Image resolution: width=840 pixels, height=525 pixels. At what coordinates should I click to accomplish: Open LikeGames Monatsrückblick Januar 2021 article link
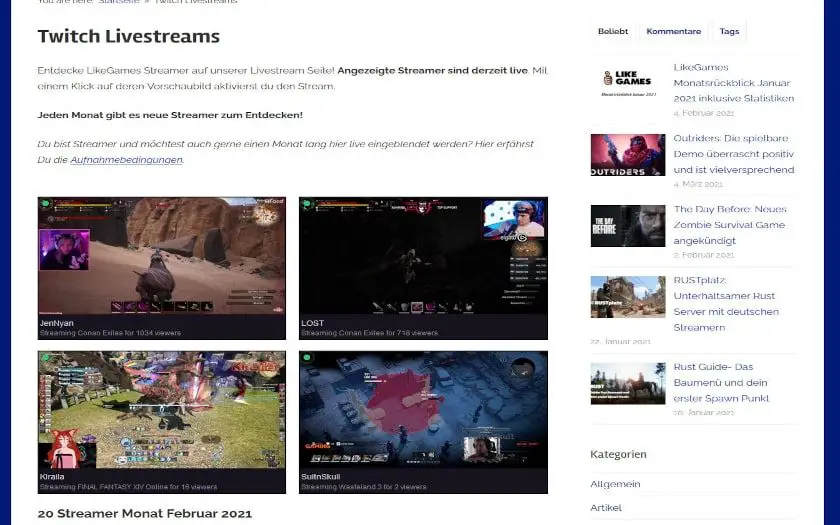(x=733, y=83)
